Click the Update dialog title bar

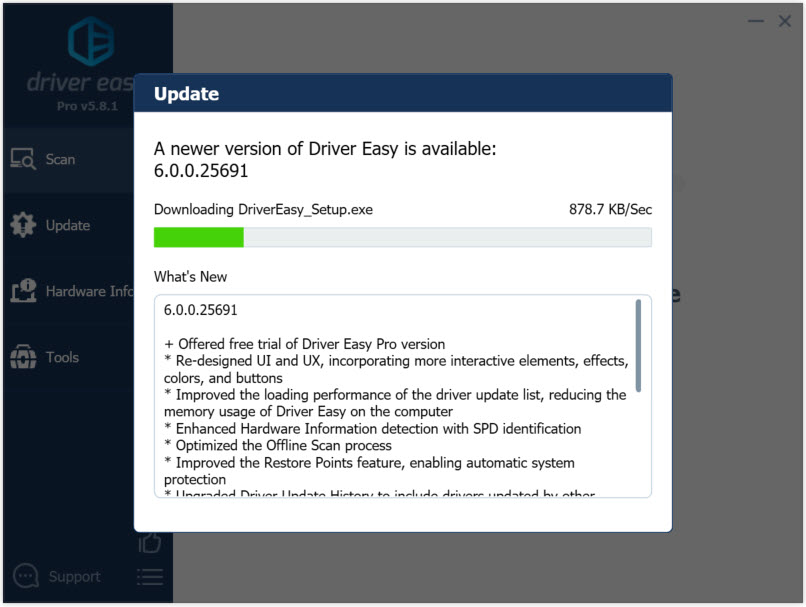pyautogui.click(x=402, y=93)
